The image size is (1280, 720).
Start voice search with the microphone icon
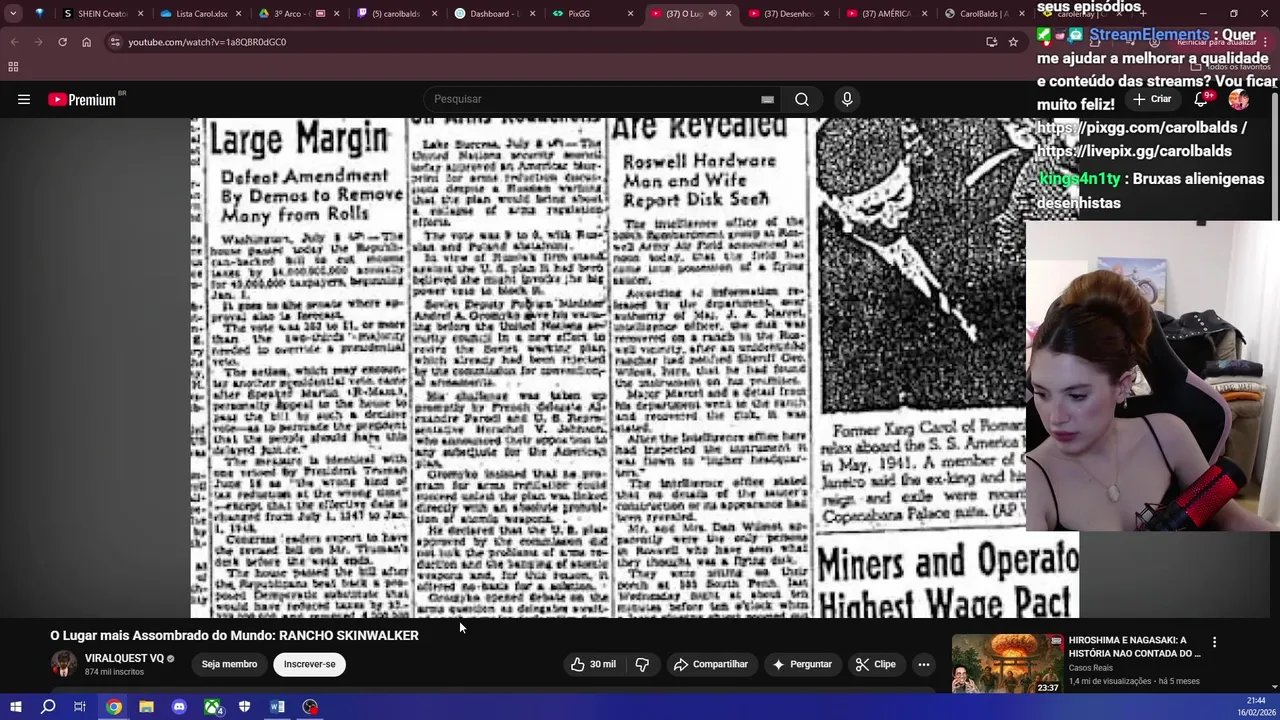[x=847, y=99]
